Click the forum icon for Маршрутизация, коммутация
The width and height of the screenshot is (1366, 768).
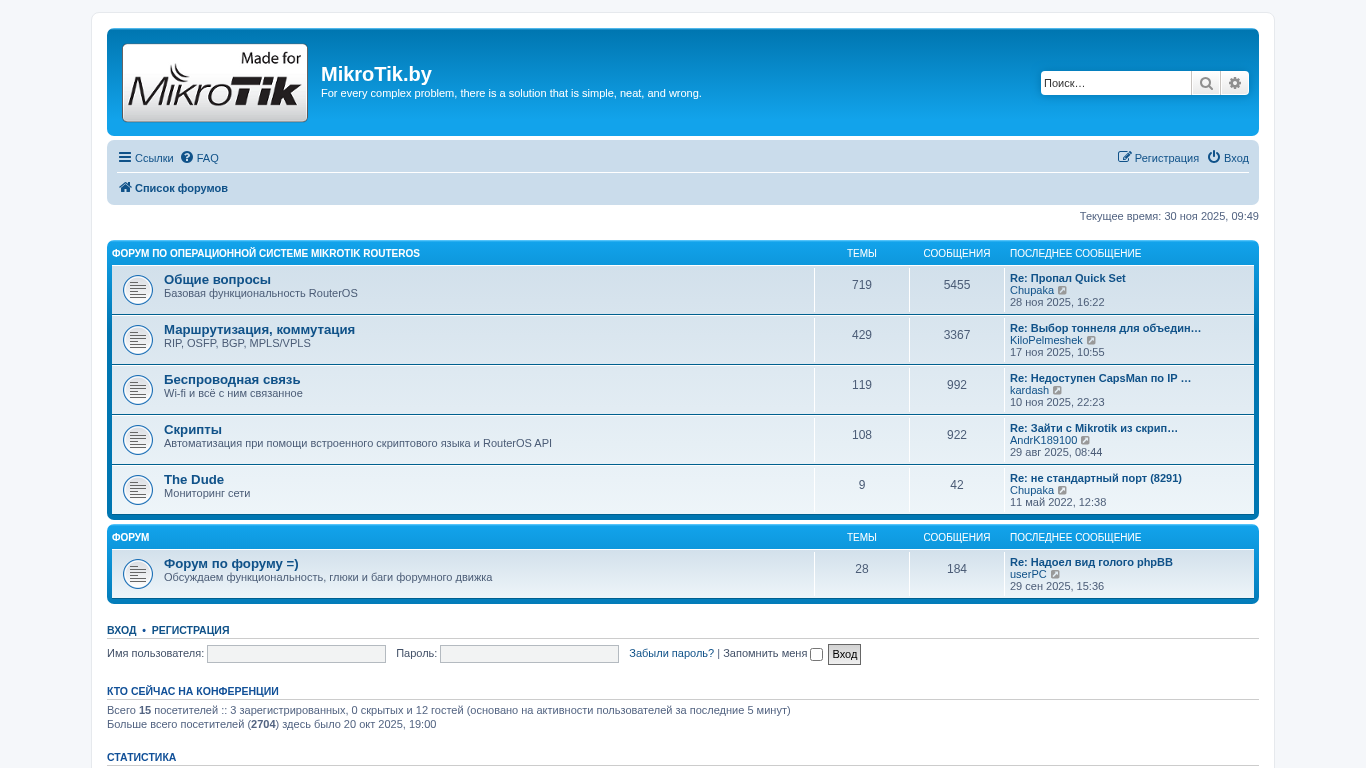click(138, 340)
